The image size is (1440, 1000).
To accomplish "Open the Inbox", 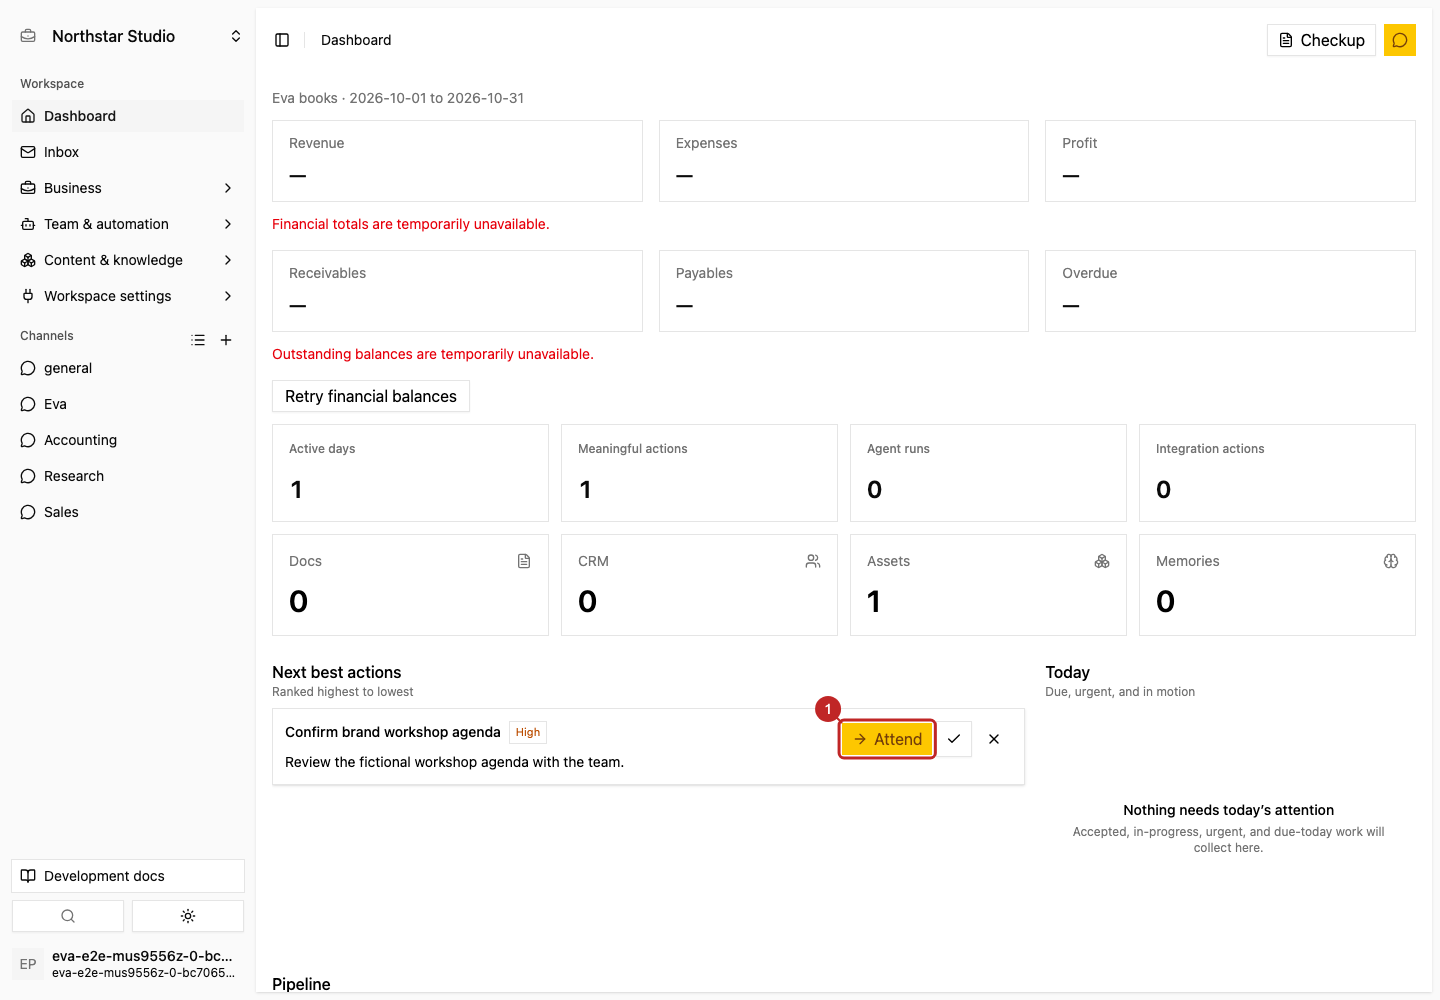I will (x=128, y=152).
